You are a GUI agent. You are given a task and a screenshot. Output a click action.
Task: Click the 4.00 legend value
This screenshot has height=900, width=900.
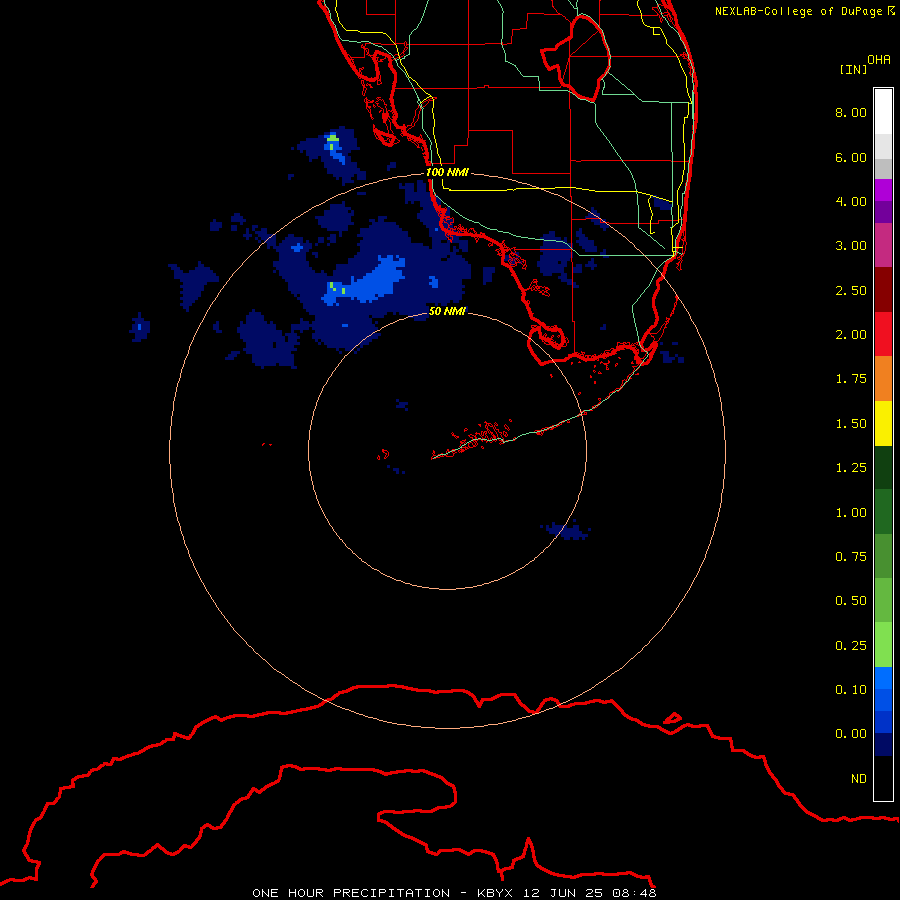tap(851, 201)
